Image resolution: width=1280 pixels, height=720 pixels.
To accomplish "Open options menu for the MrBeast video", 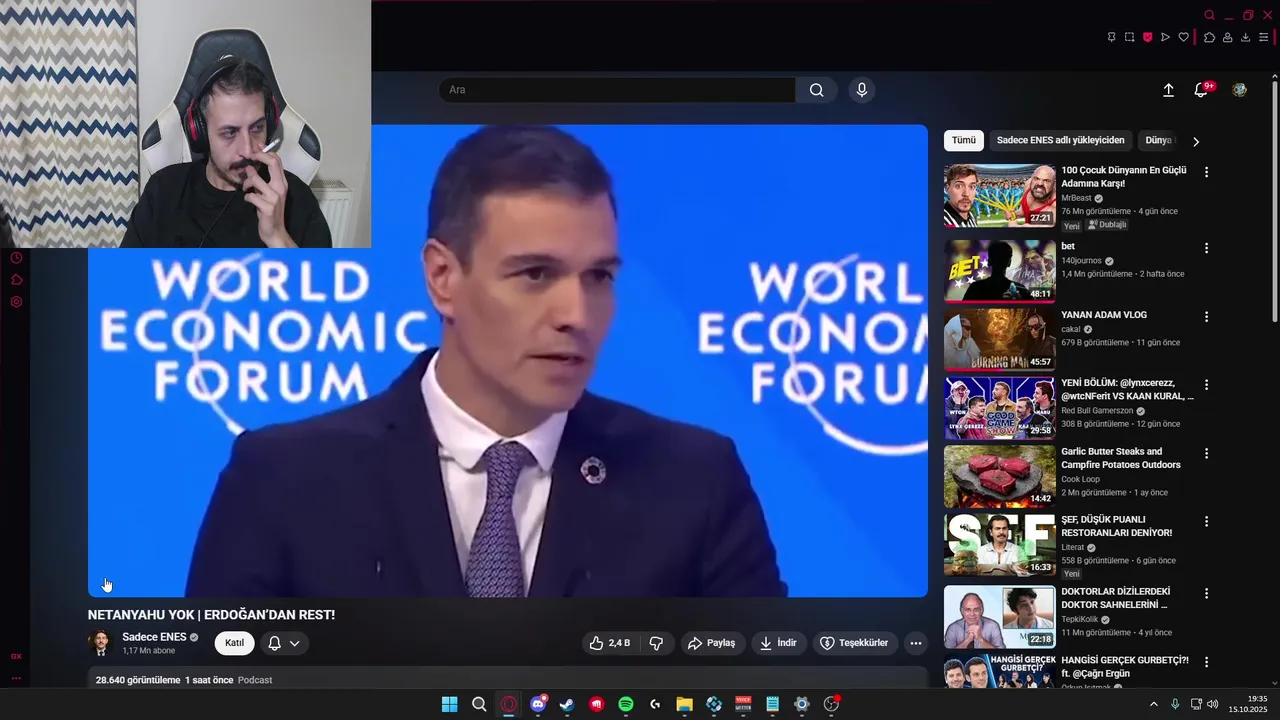I will (x=1206, y=172).
